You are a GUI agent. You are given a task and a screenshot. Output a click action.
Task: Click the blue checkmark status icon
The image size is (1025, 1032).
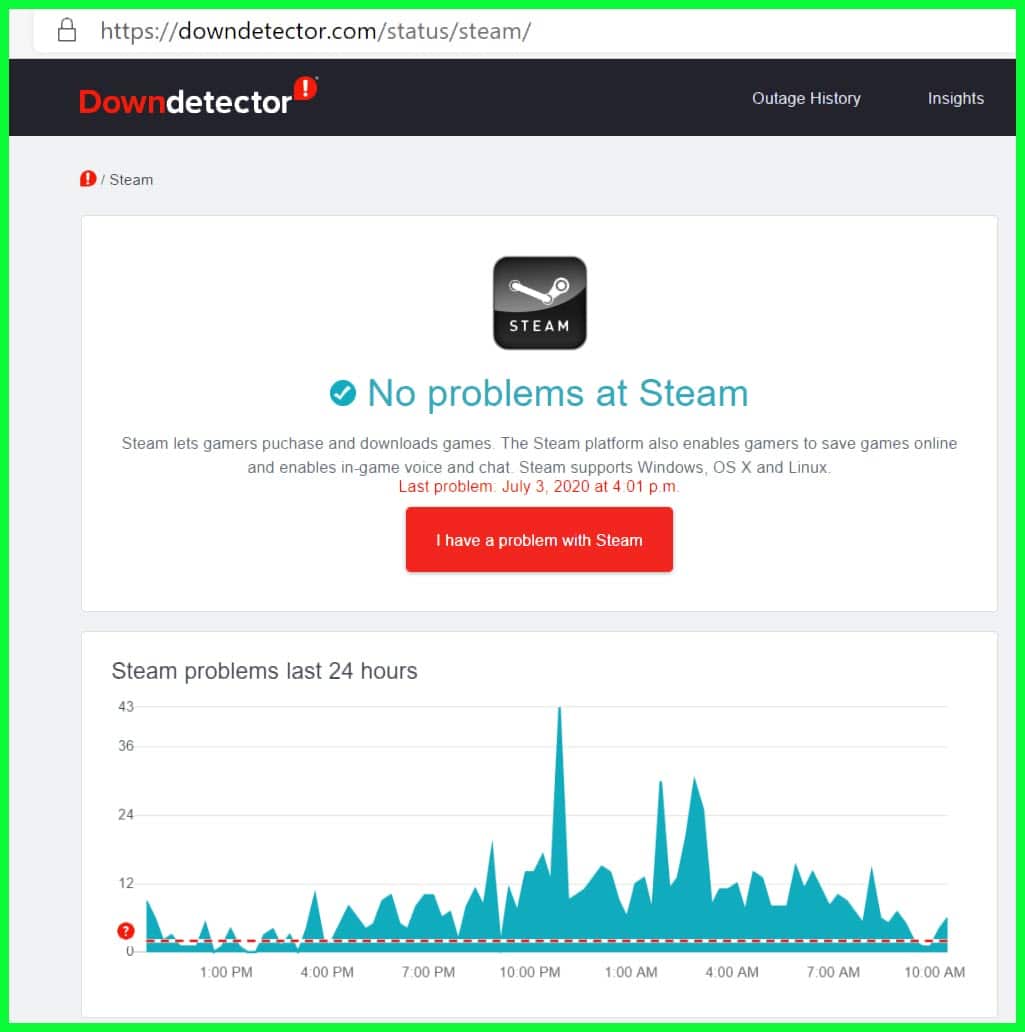342,394
